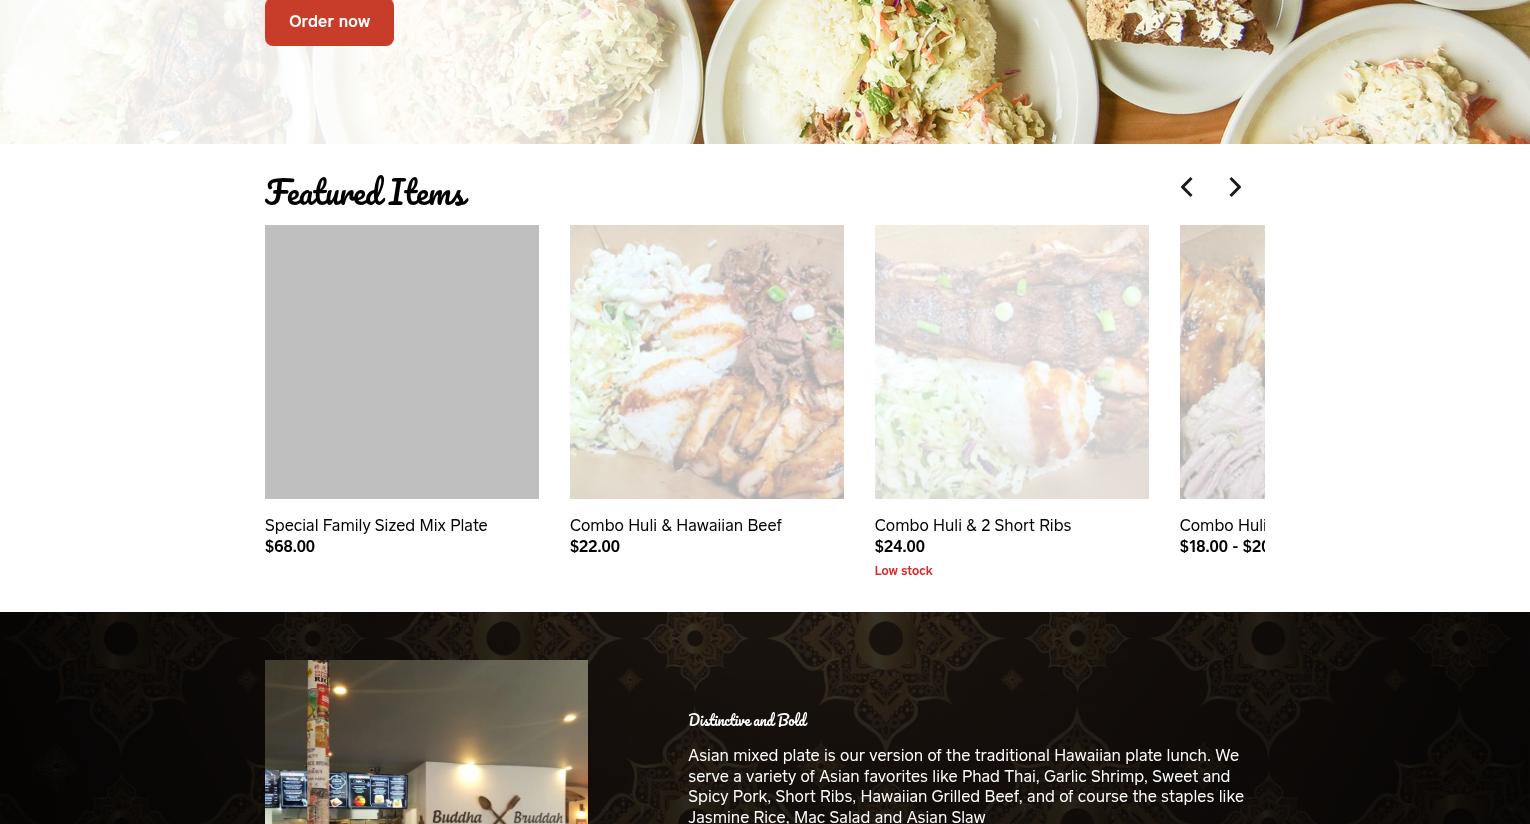Click the $22.00 price label
The width and height of the screenshot is (1530, 824).
coord(595,546)
